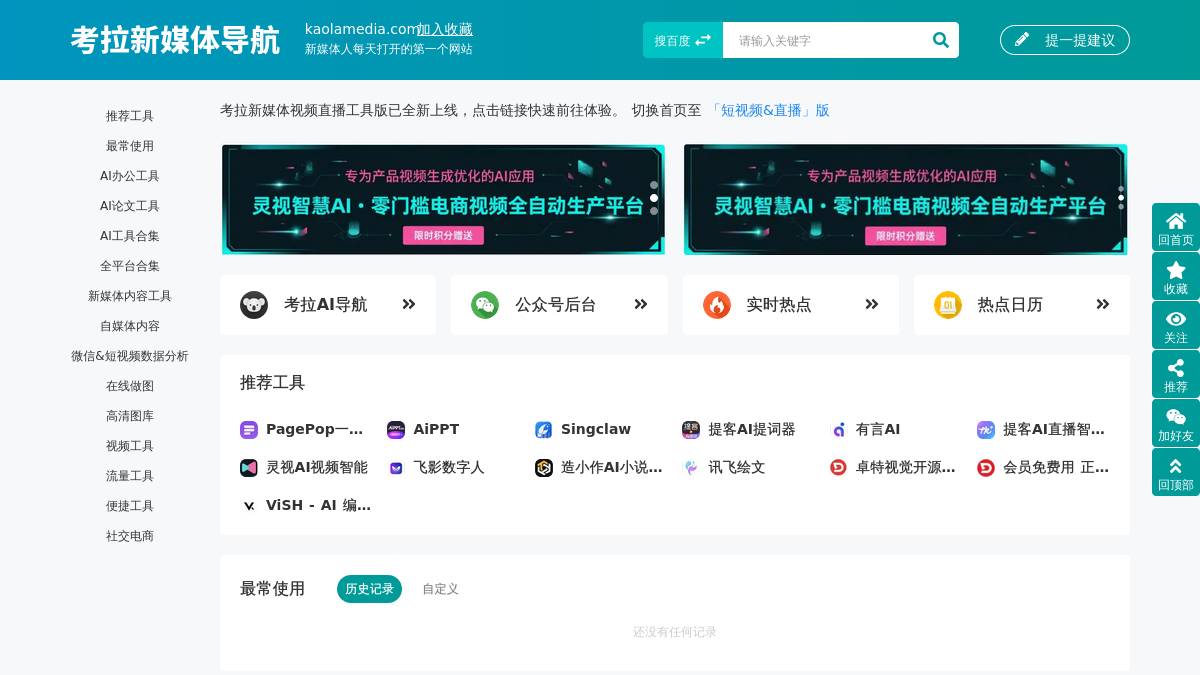Open AI办公工具 sidebar category
Viewport: 1200px width, 675px height.
coord(130,176)
